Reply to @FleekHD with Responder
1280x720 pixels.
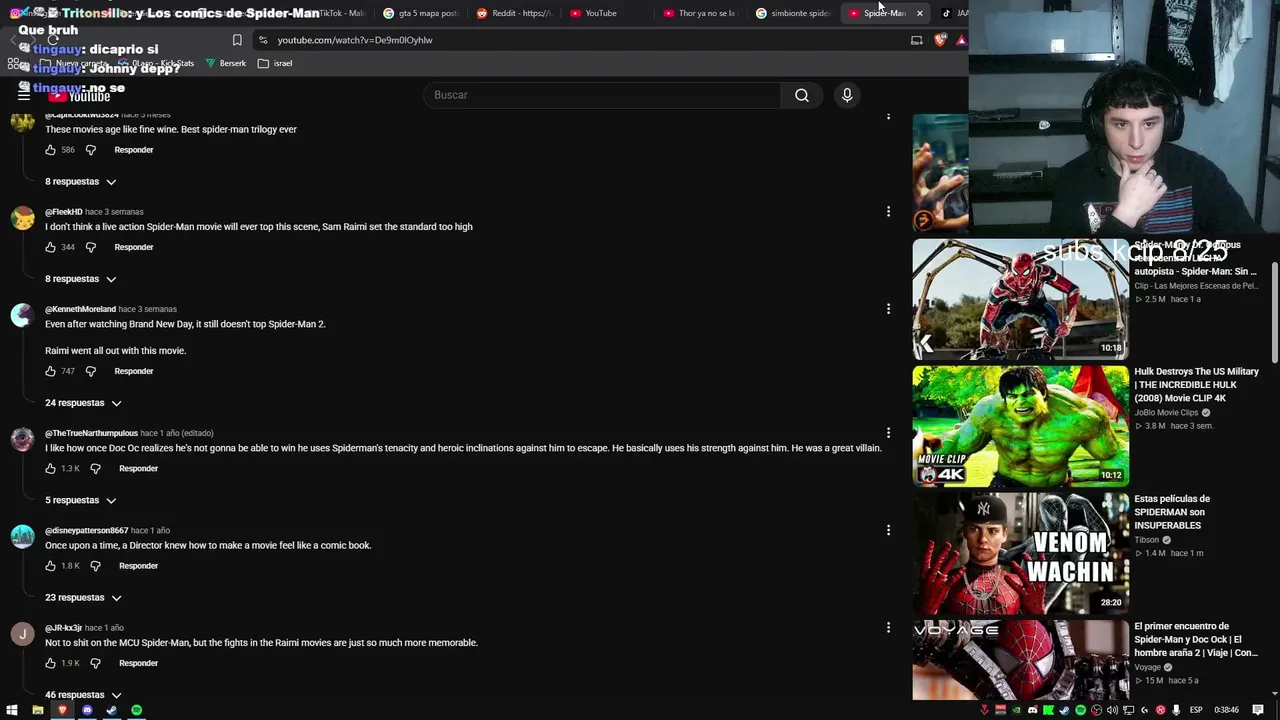[x=134, y=247]
